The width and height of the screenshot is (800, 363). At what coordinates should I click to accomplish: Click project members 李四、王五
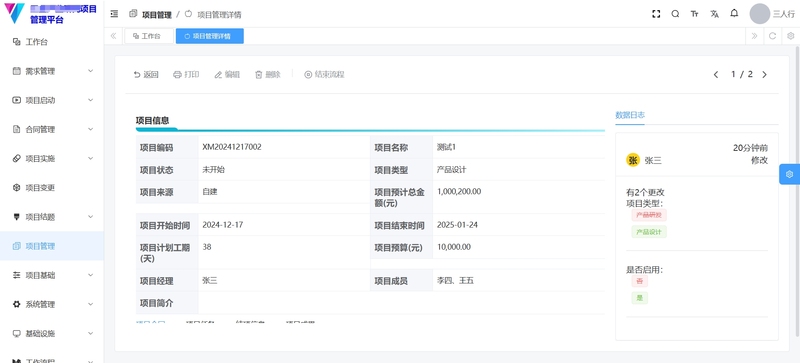tap(455, 281)
